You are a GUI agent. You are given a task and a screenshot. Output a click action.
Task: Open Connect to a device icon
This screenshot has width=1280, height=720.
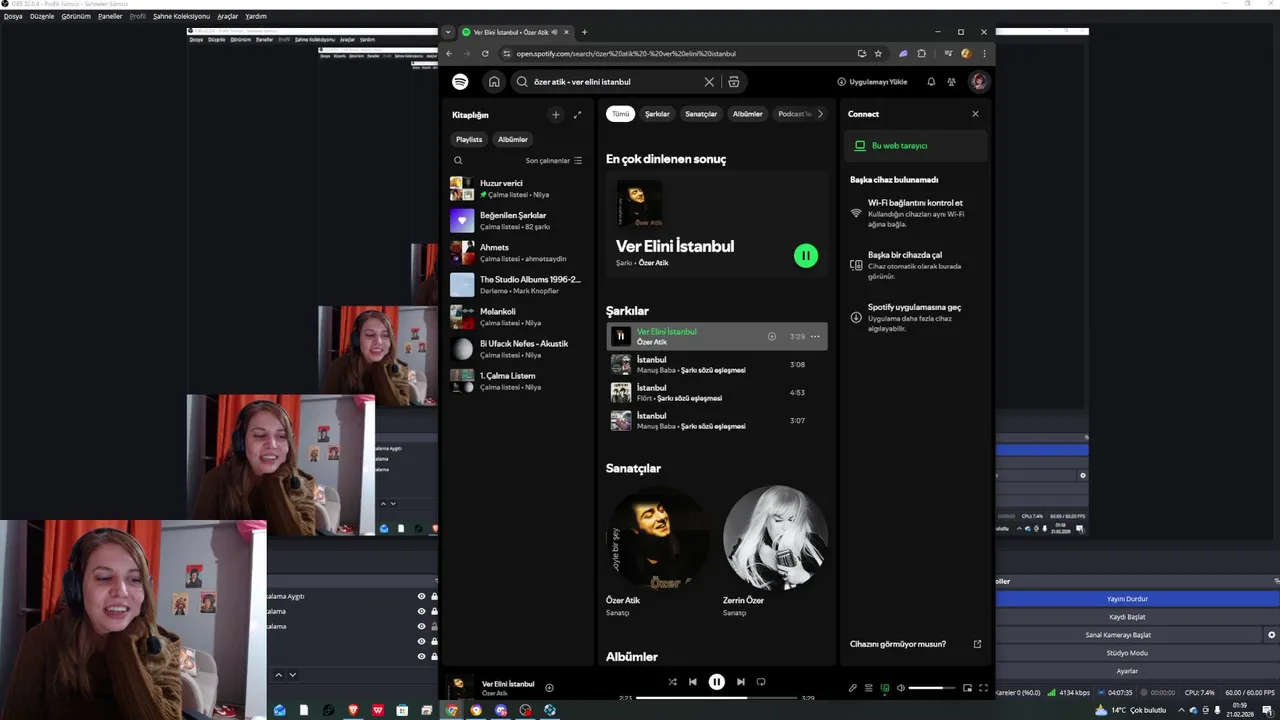(x=885, y=688)
